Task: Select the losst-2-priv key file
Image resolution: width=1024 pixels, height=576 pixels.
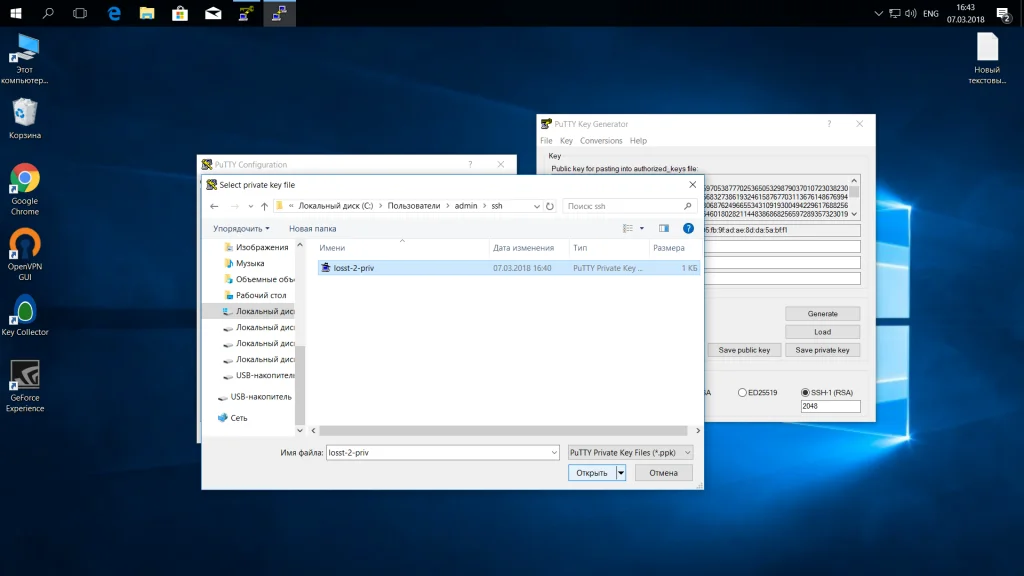Action: pos(353,268)
